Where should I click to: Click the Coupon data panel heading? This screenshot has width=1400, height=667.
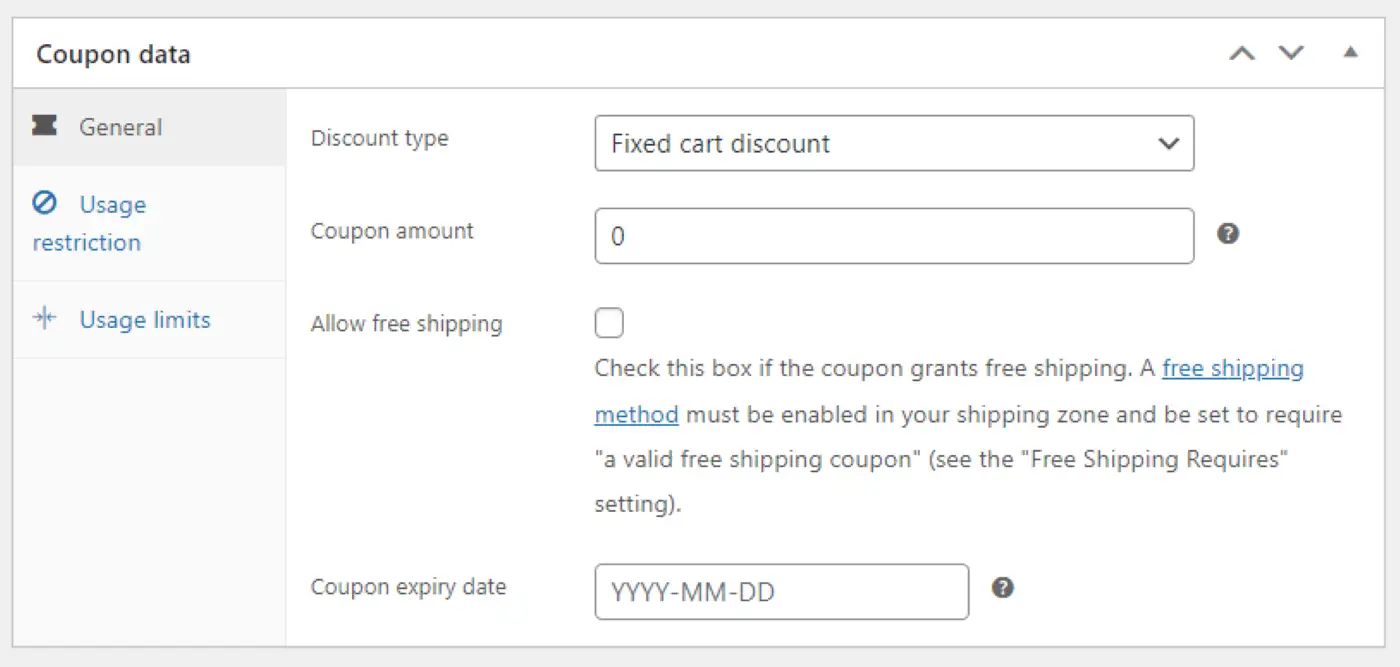click(x=113, y=54)
